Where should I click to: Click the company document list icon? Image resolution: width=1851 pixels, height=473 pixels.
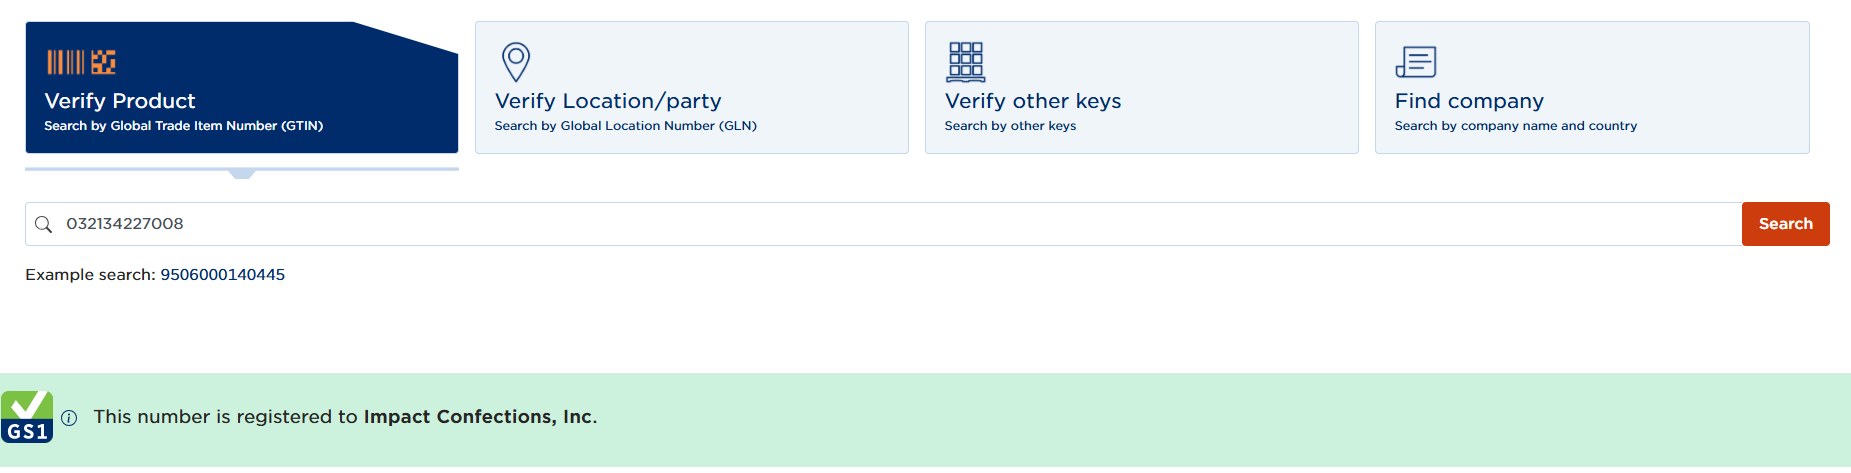1415,62
